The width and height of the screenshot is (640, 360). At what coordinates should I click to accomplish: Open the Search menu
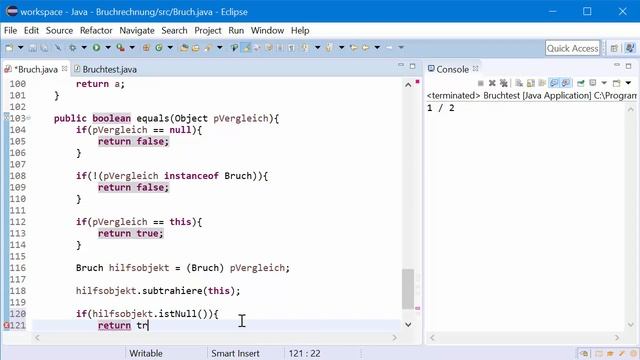tap(174, 31)
